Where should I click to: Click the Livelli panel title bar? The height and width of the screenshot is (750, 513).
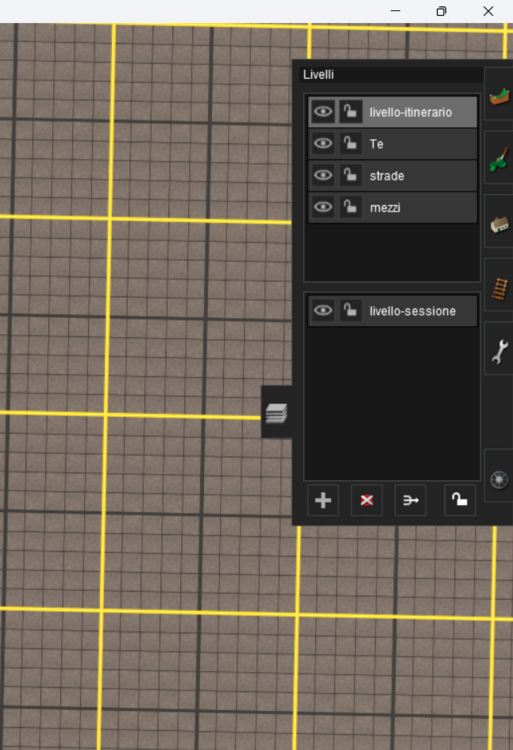coord(391,75)
